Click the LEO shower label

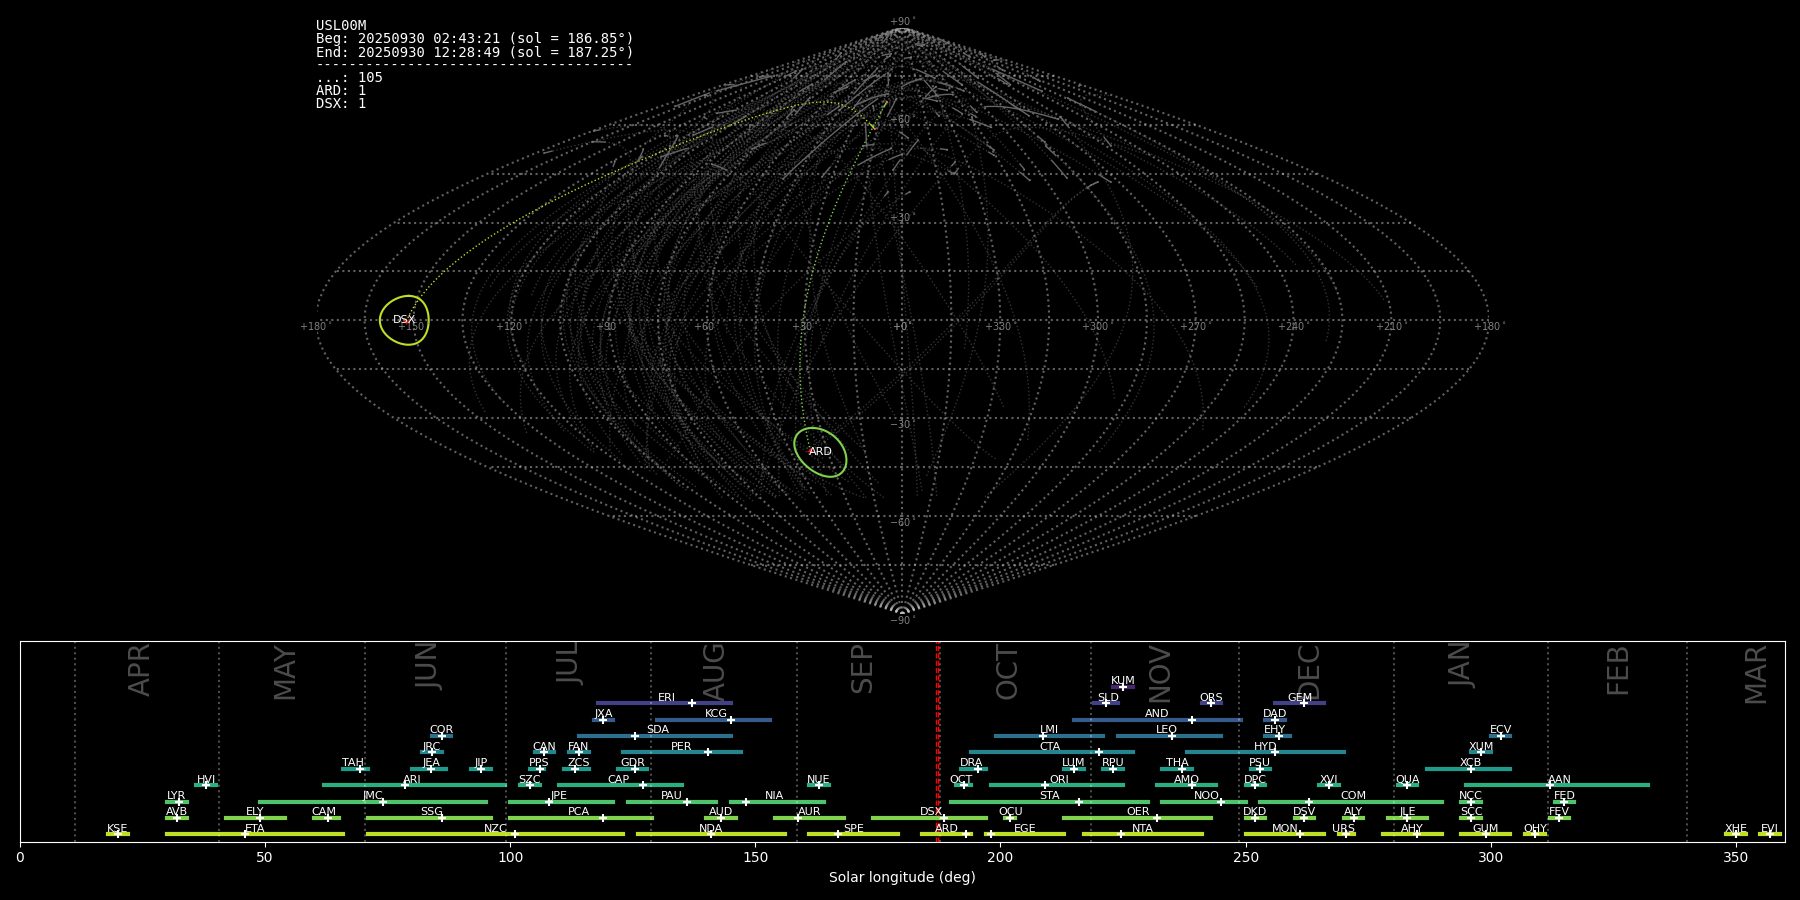point(1166,730)
